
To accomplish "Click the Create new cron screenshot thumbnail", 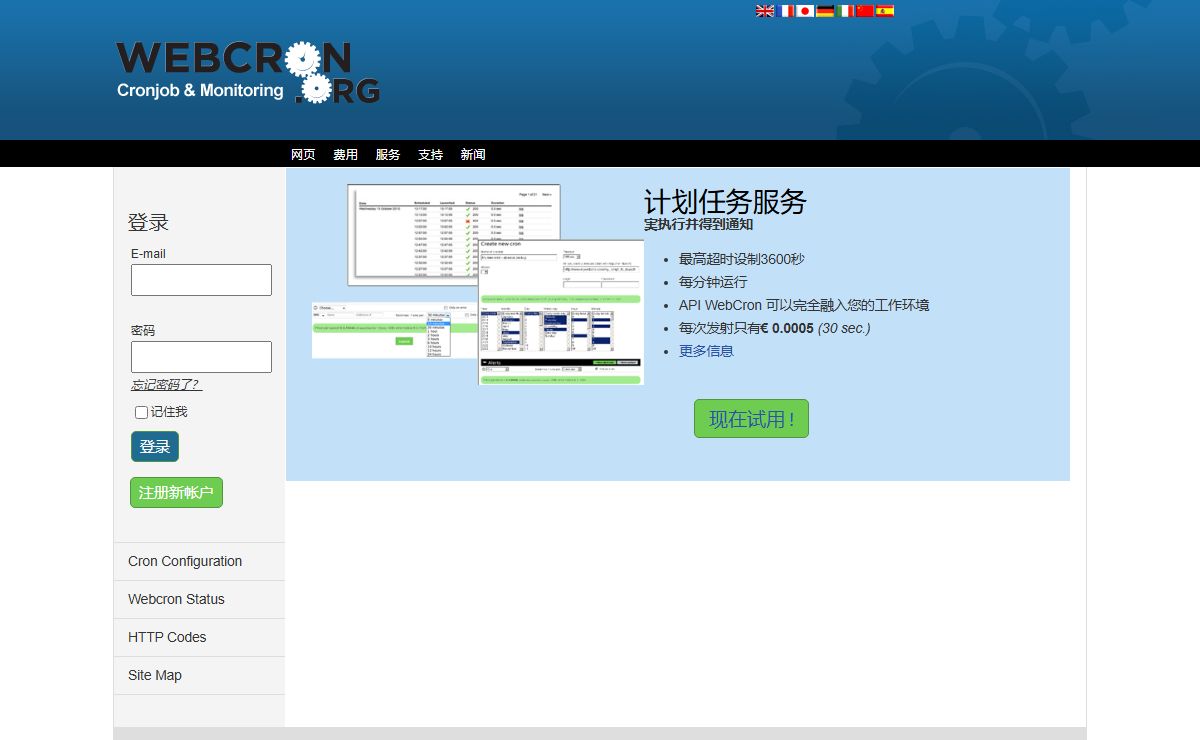I will pyautogui.click(x=561, y=312).
